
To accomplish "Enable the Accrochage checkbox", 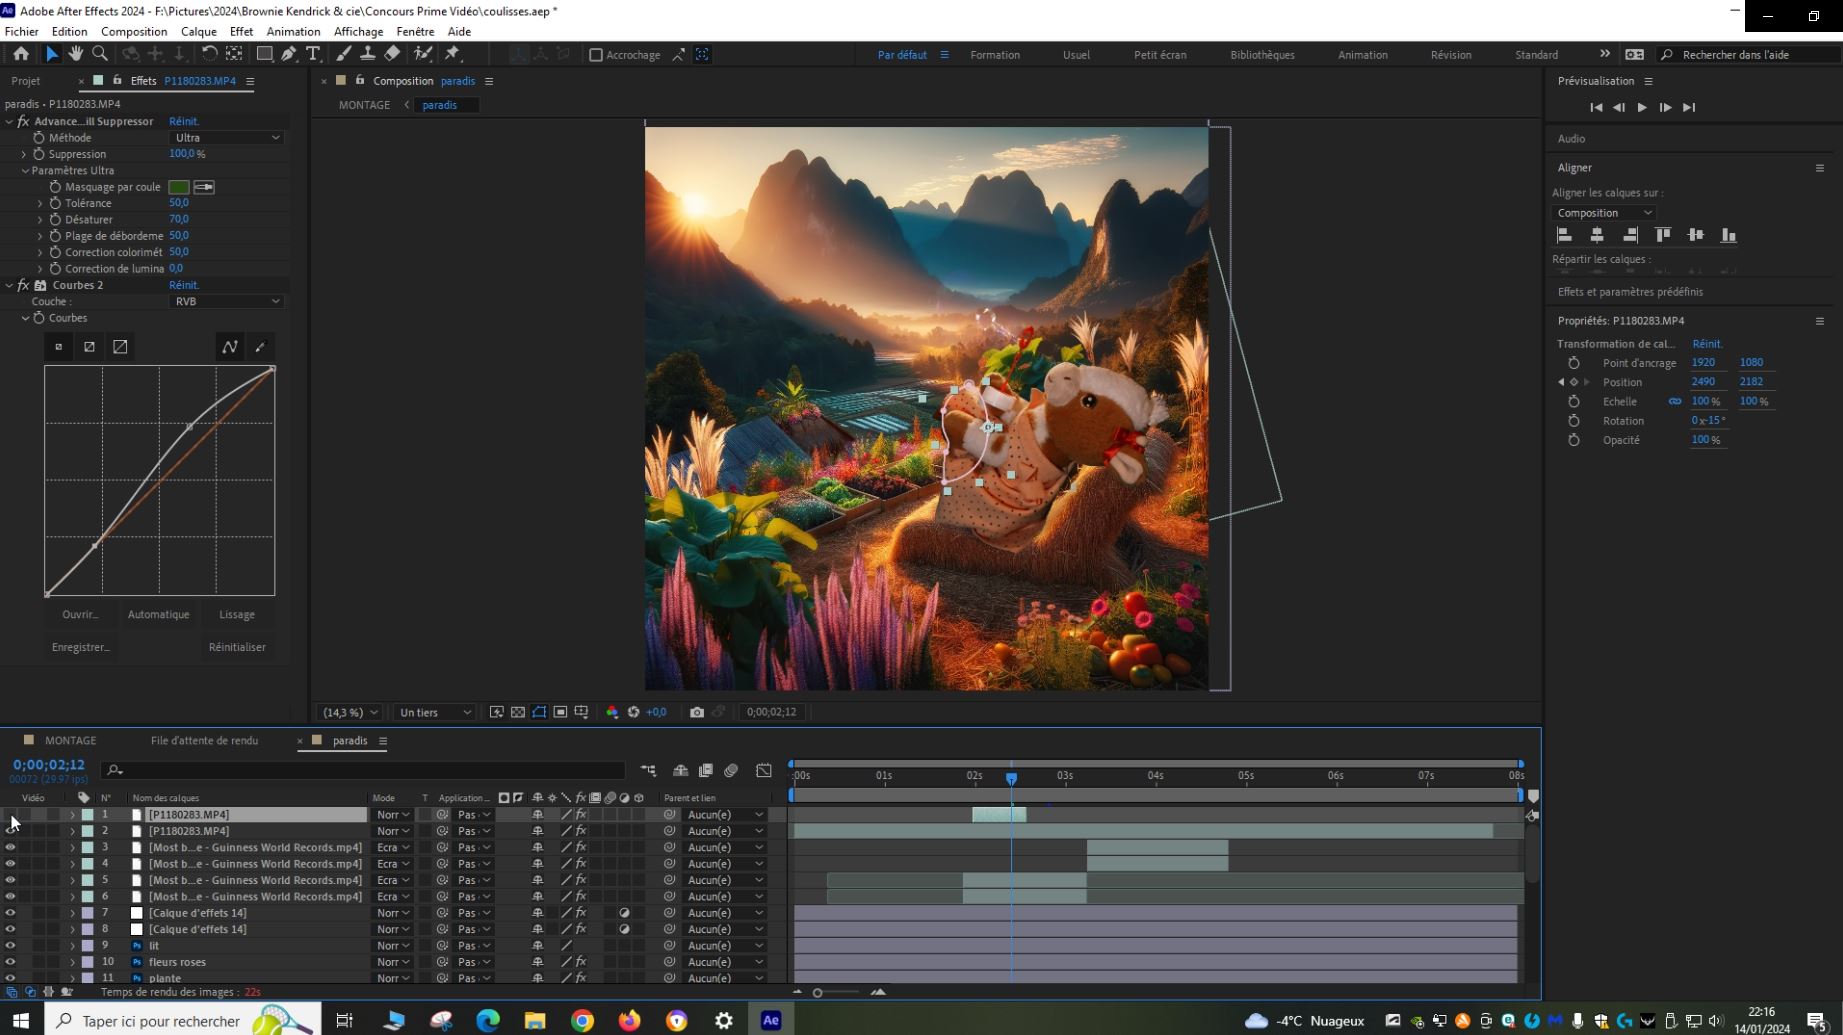I will pos(596,55).
